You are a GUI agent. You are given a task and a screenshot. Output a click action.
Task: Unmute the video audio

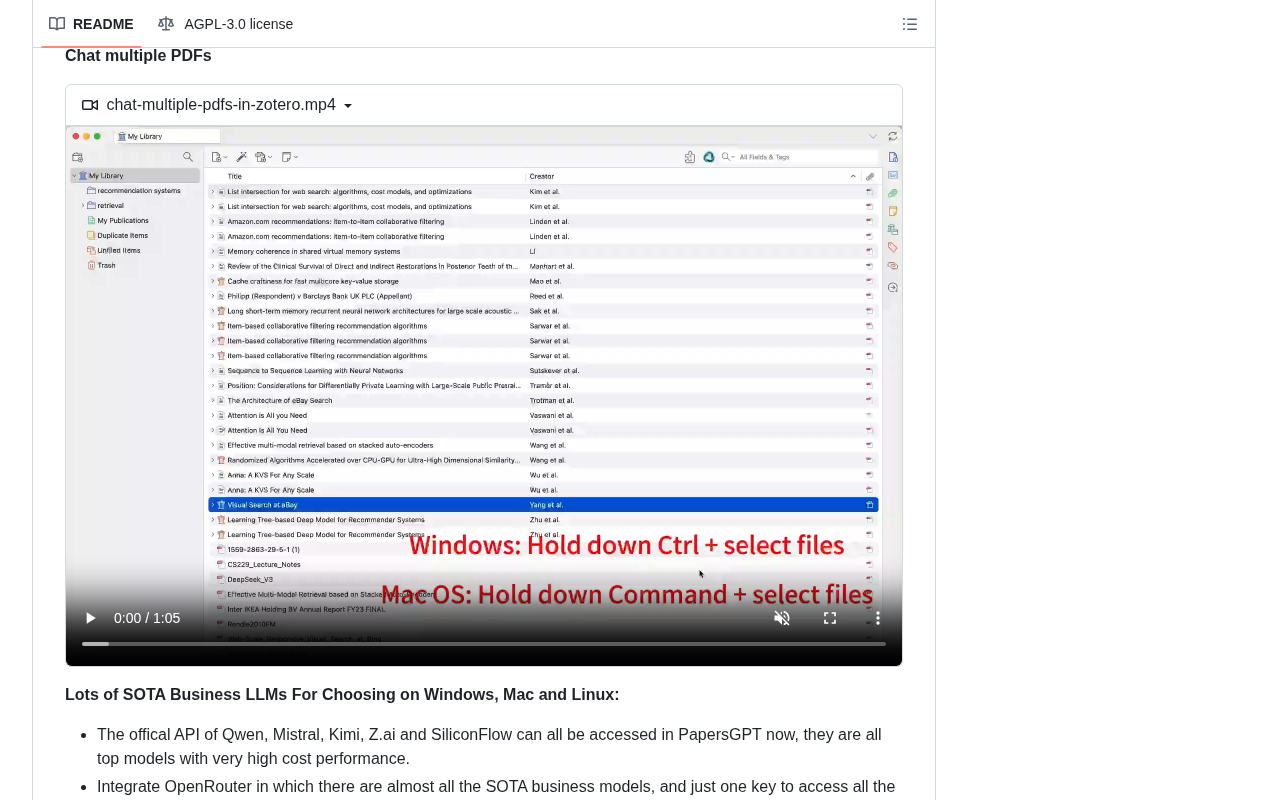[782, 618]
